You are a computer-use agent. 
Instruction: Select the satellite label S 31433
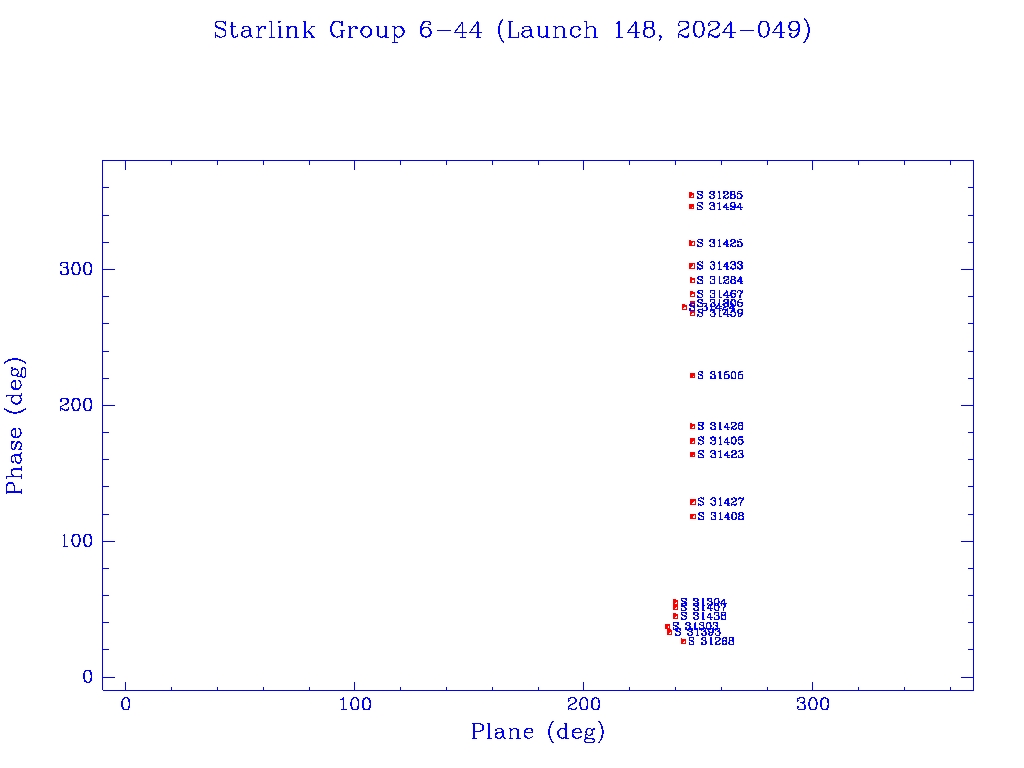[720, 266]
